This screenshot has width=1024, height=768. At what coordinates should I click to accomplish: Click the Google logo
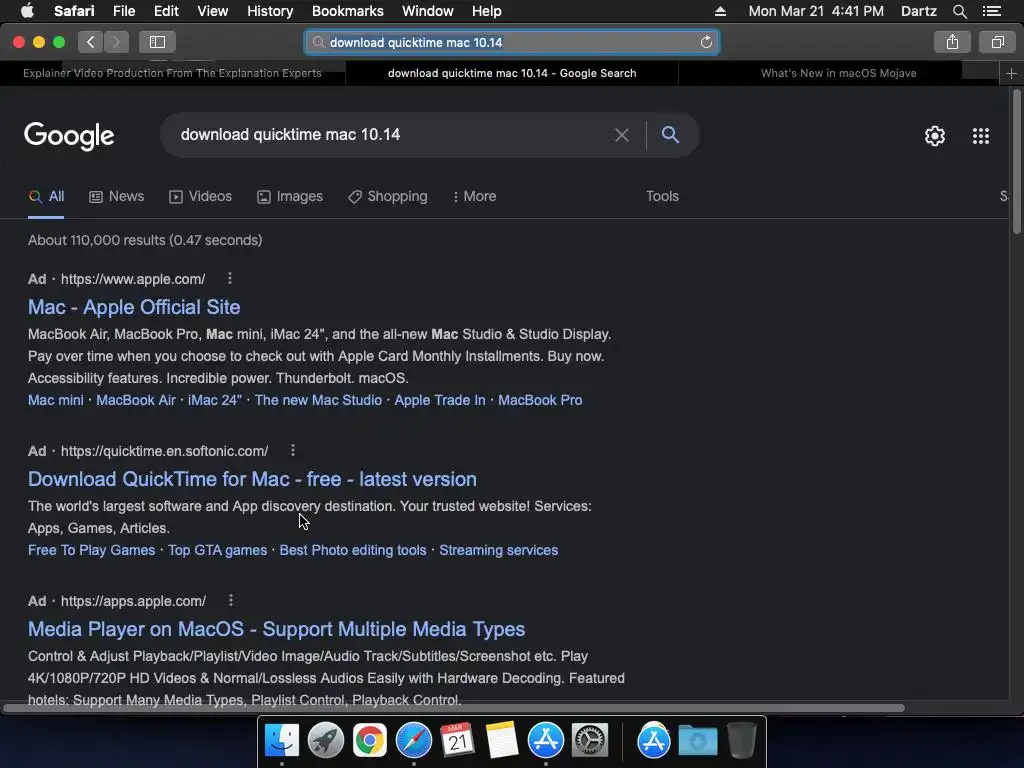pos(69,136)
